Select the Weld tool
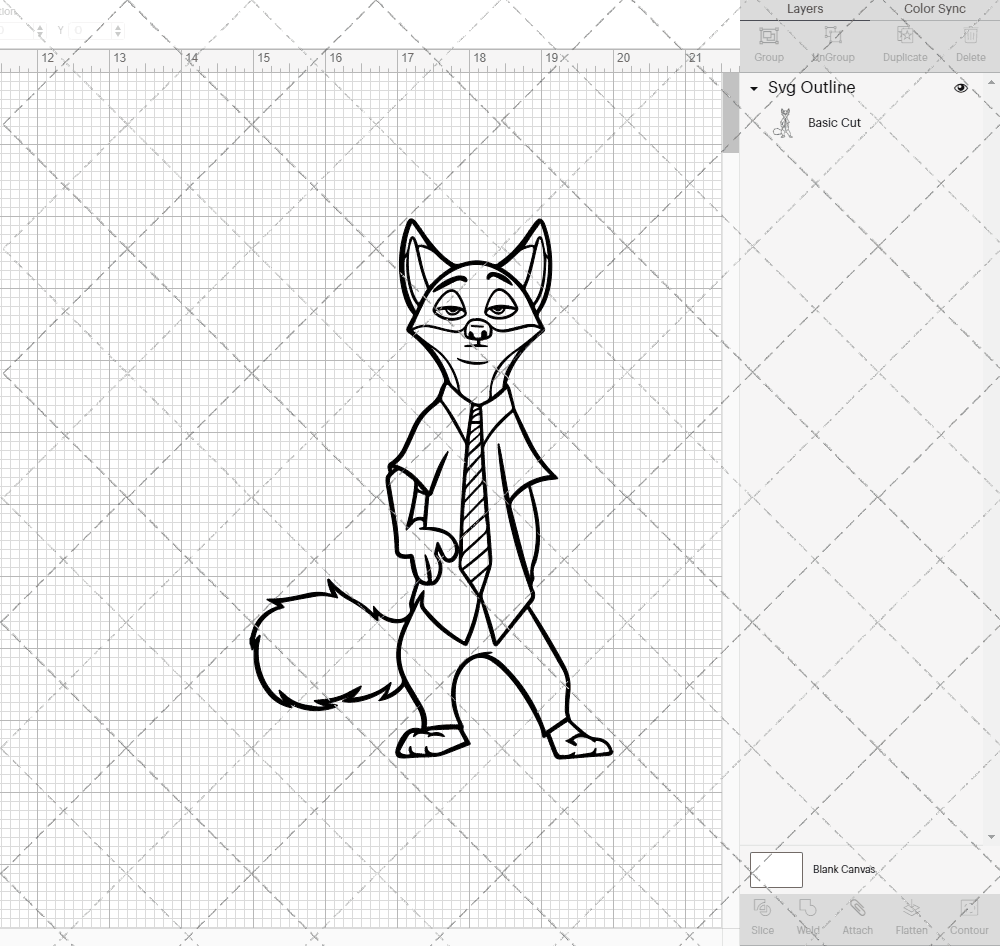The height and width of the screenshot is (946, 1000). pos(808,918)
